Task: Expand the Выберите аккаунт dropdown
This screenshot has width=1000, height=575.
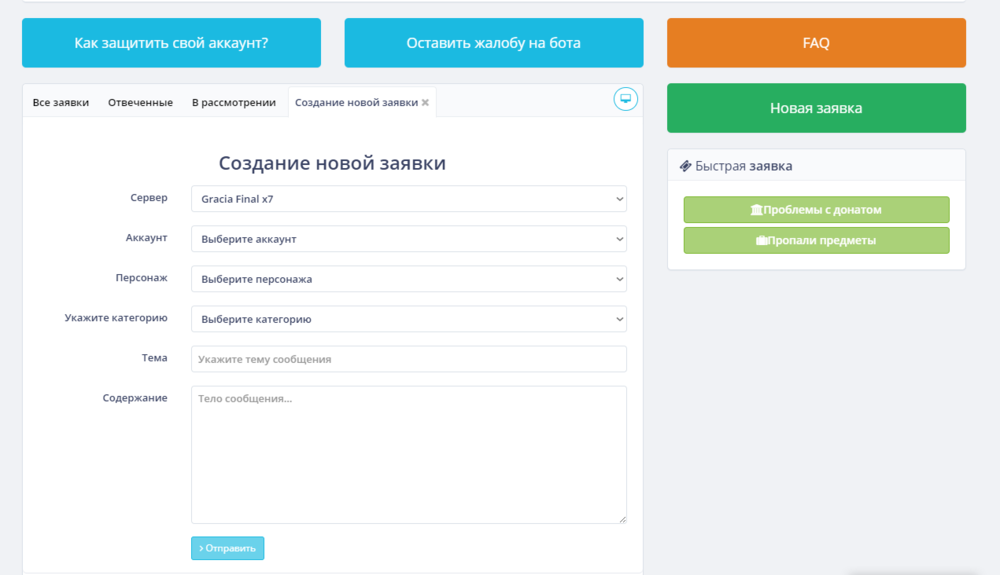Action: pyautogui.click(x=408, y=239)
